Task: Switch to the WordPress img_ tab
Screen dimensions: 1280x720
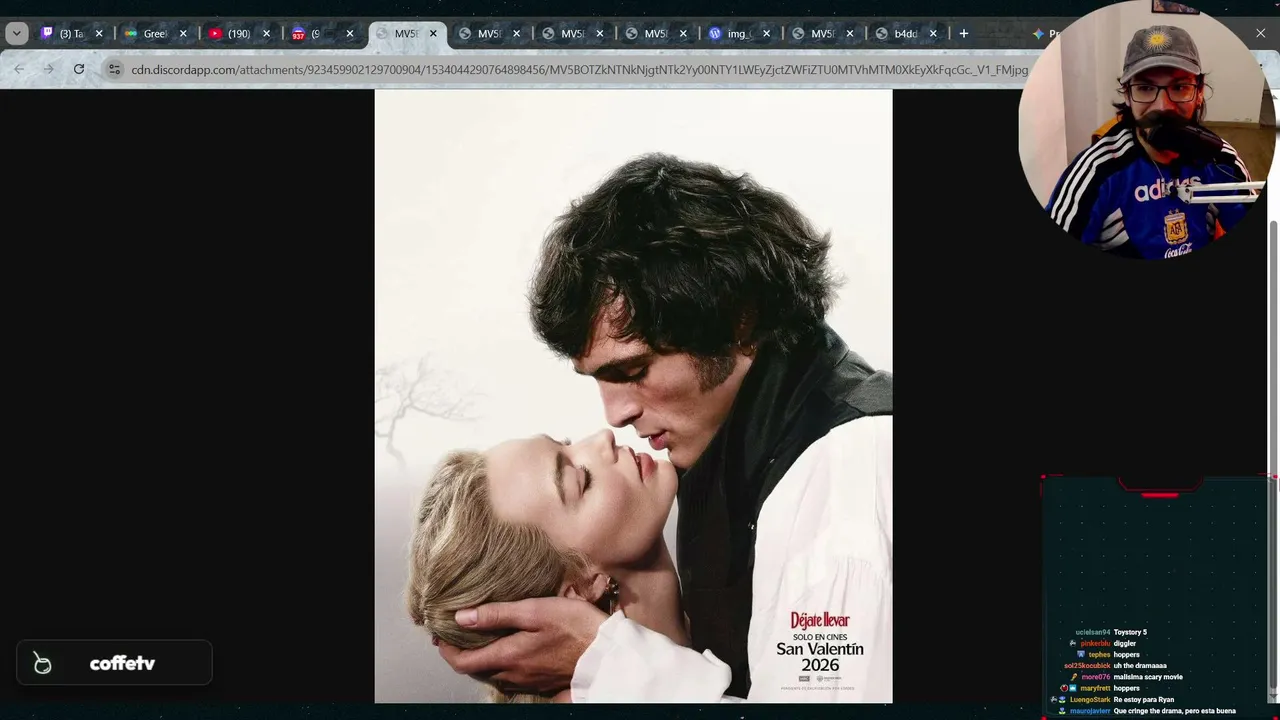Action: click(x=738, y=33)
